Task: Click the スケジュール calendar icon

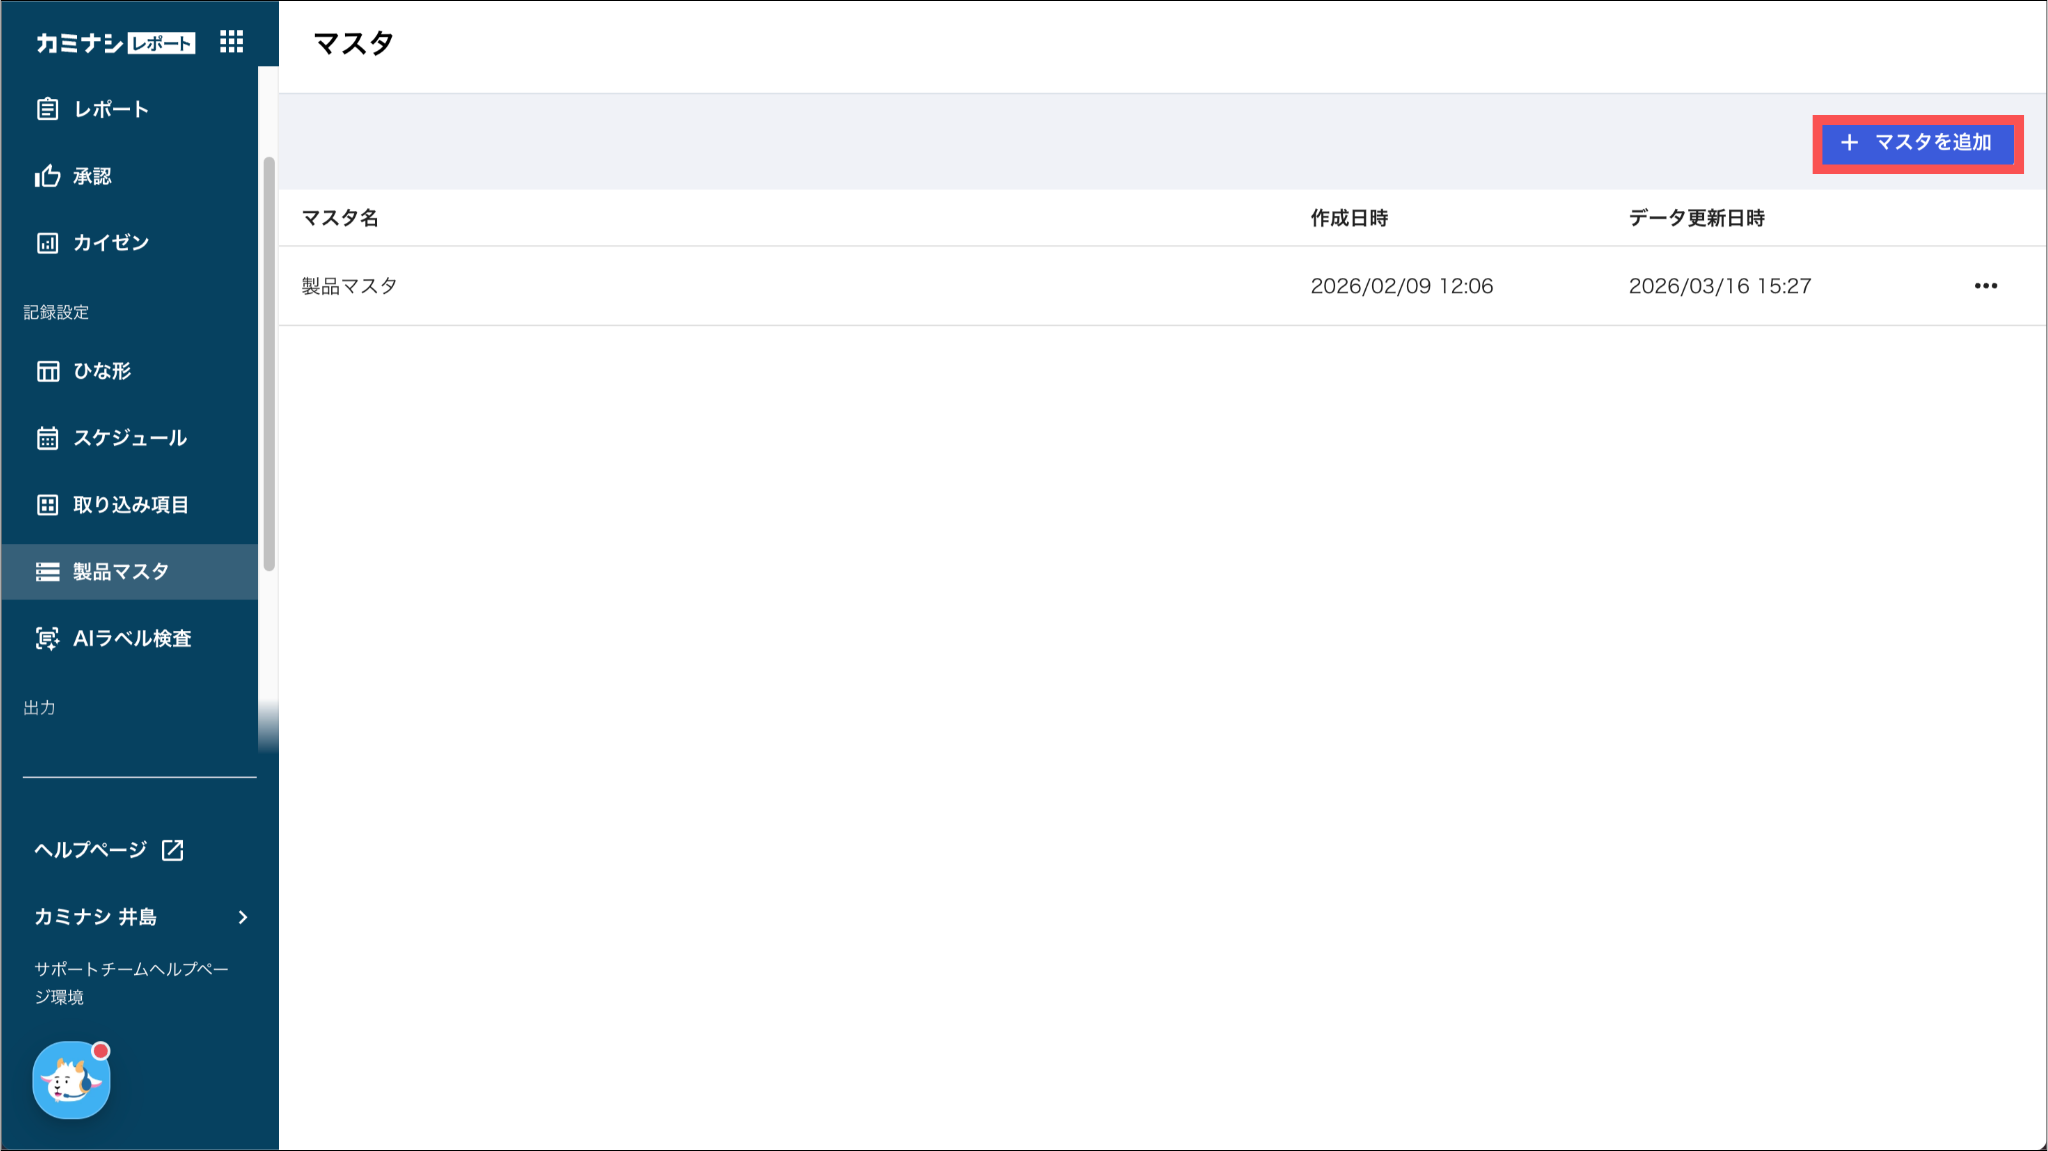Action: pyautogui.click(x=47, y=438)
